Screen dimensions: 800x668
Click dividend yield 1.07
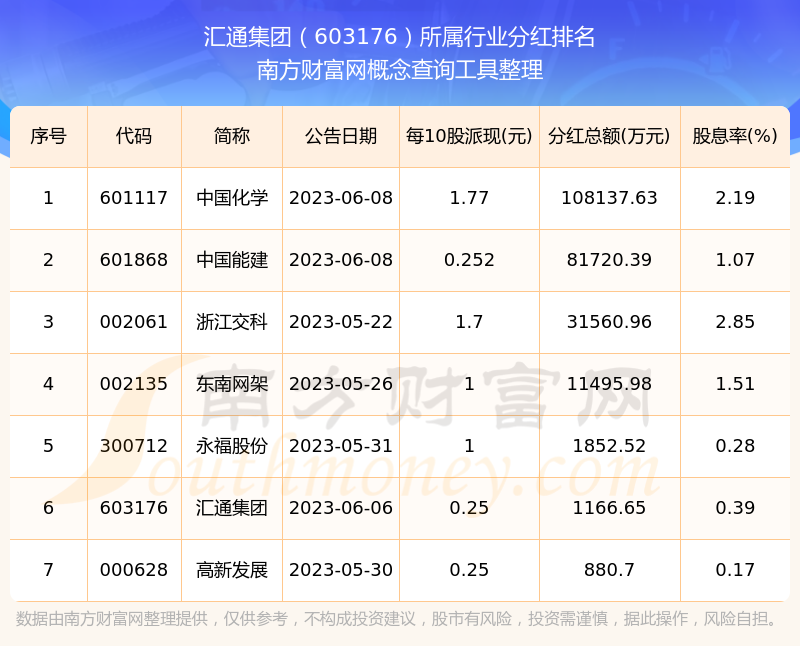[735, 260]
